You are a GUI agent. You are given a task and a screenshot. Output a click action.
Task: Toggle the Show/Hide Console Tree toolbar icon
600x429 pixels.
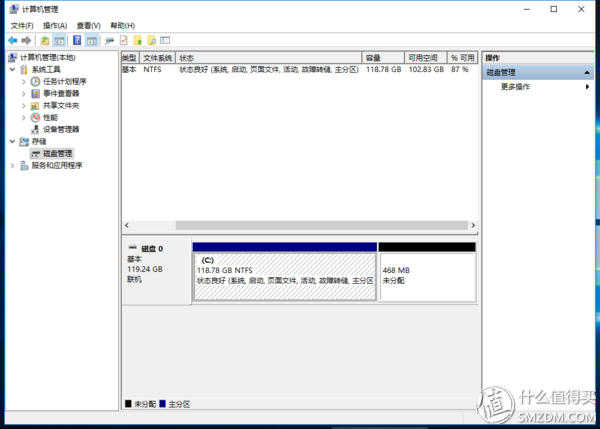click(59, 40)
